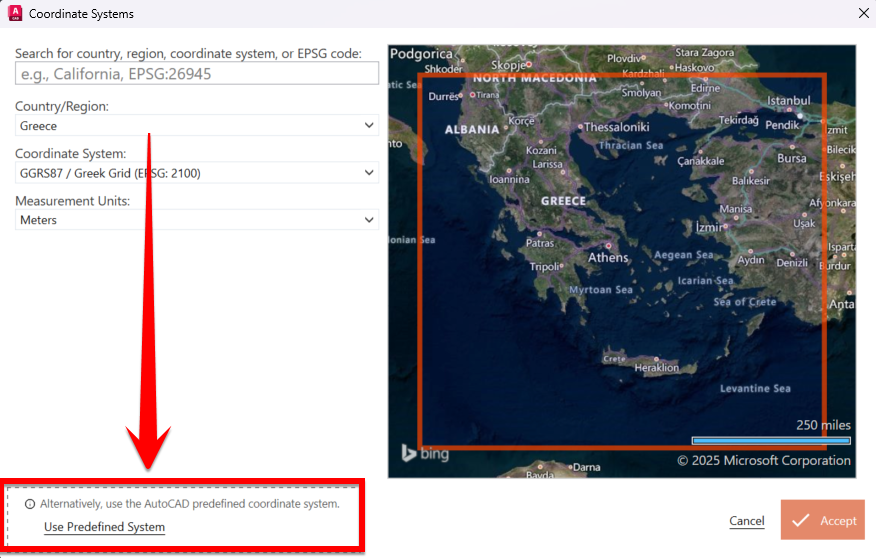Click the Myrtoan Sea label

[x=601, y=289]
